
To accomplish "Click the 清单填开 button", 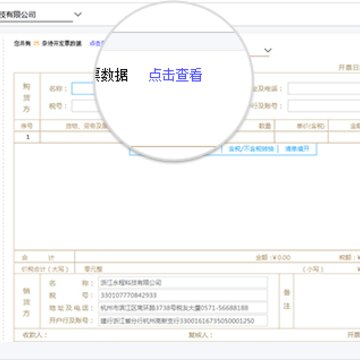I will point(297,149).
